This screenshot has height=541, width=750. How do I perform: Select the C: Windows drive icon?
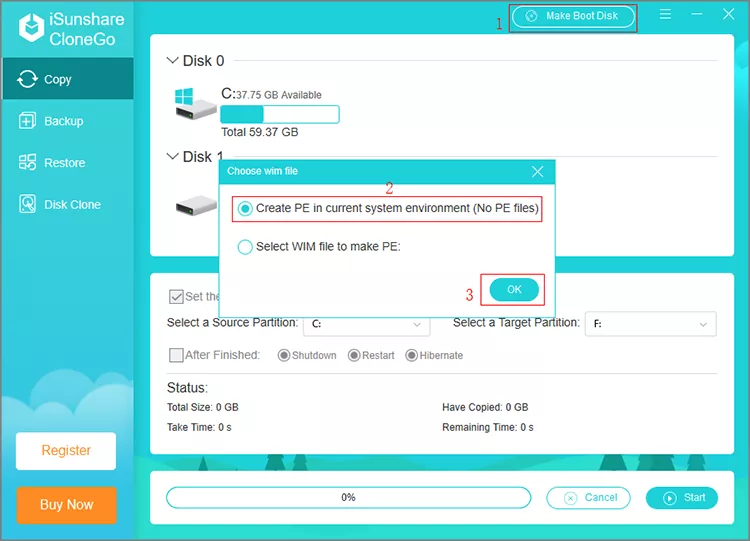pos(195,103)
